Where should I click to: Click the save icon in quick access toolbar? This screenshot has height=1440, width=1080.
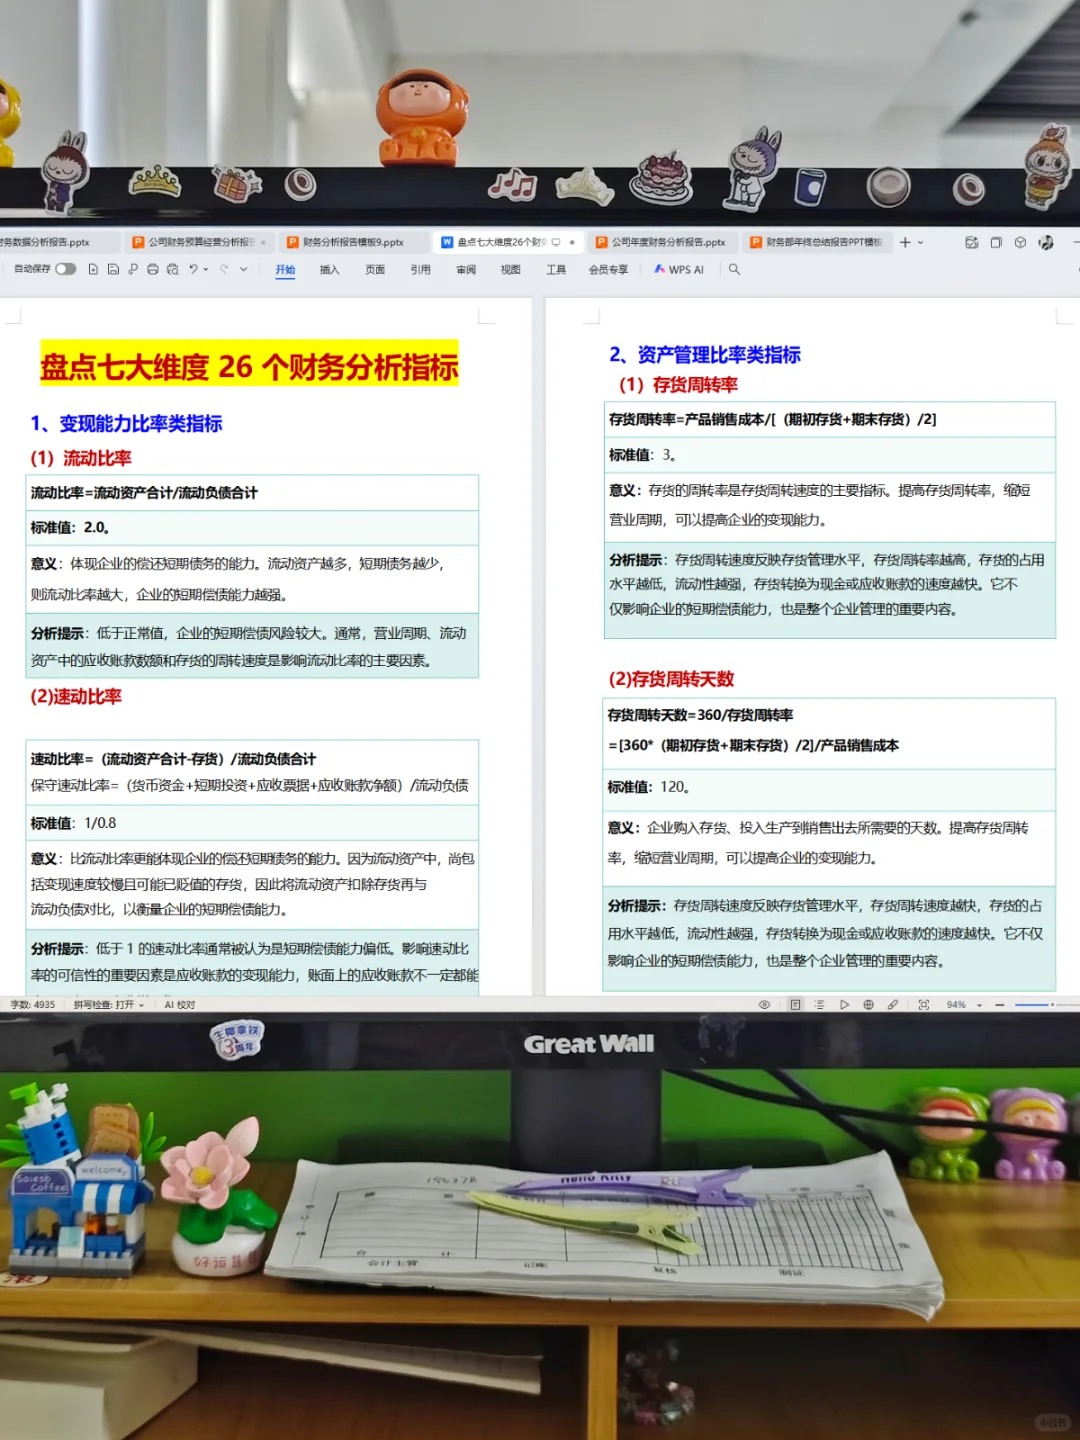(x=113, y=269)
